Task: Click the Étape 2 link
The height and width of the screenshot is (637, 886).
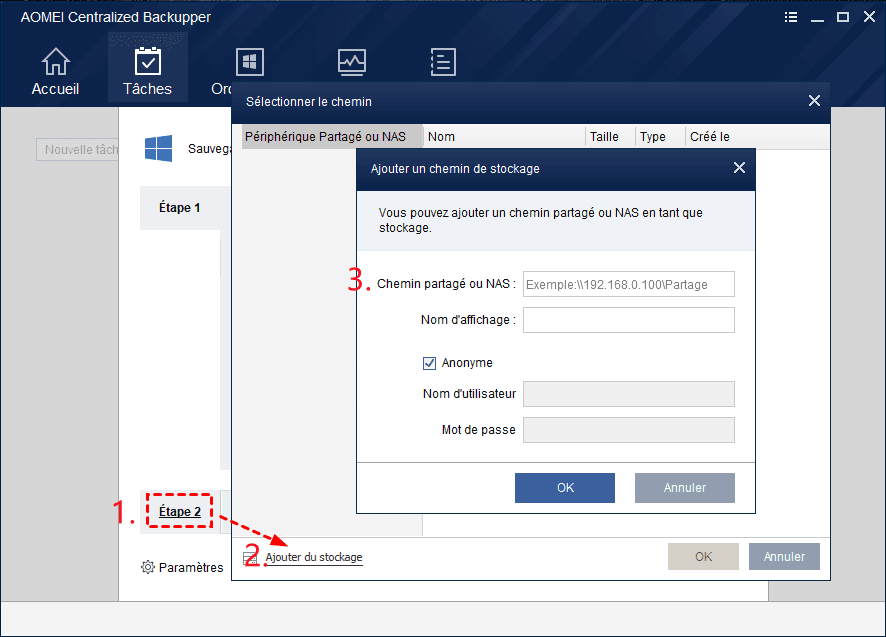Action: 180,512
